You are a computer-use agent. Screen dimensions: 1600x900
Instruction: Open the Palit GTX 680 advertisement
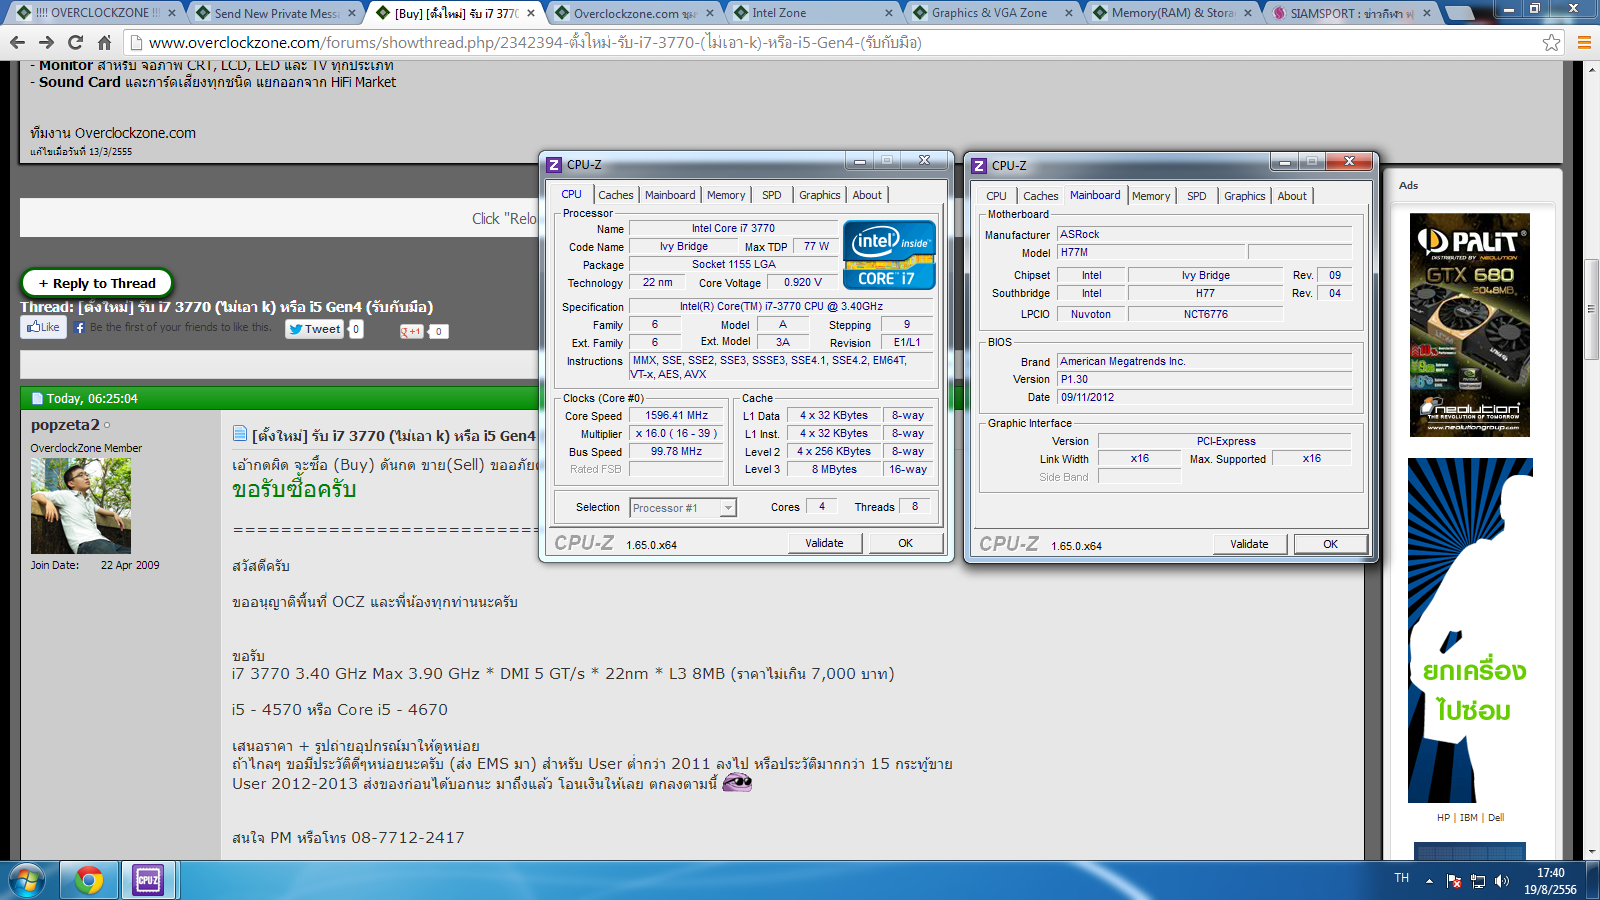pos(1470,325)
